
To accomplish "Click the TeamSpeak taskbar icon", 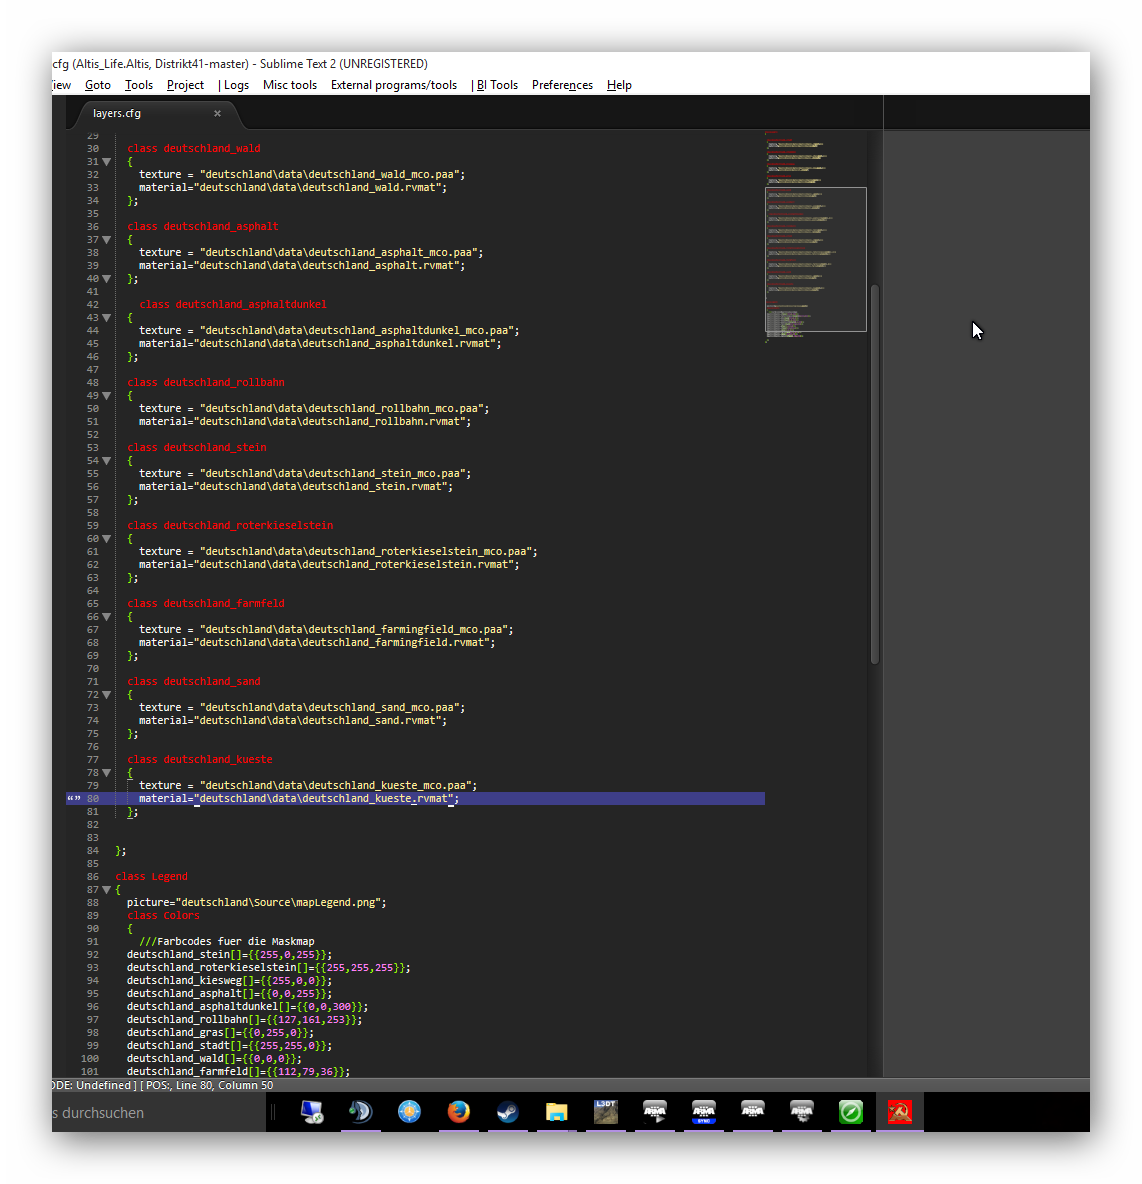I will [360, 1112].
